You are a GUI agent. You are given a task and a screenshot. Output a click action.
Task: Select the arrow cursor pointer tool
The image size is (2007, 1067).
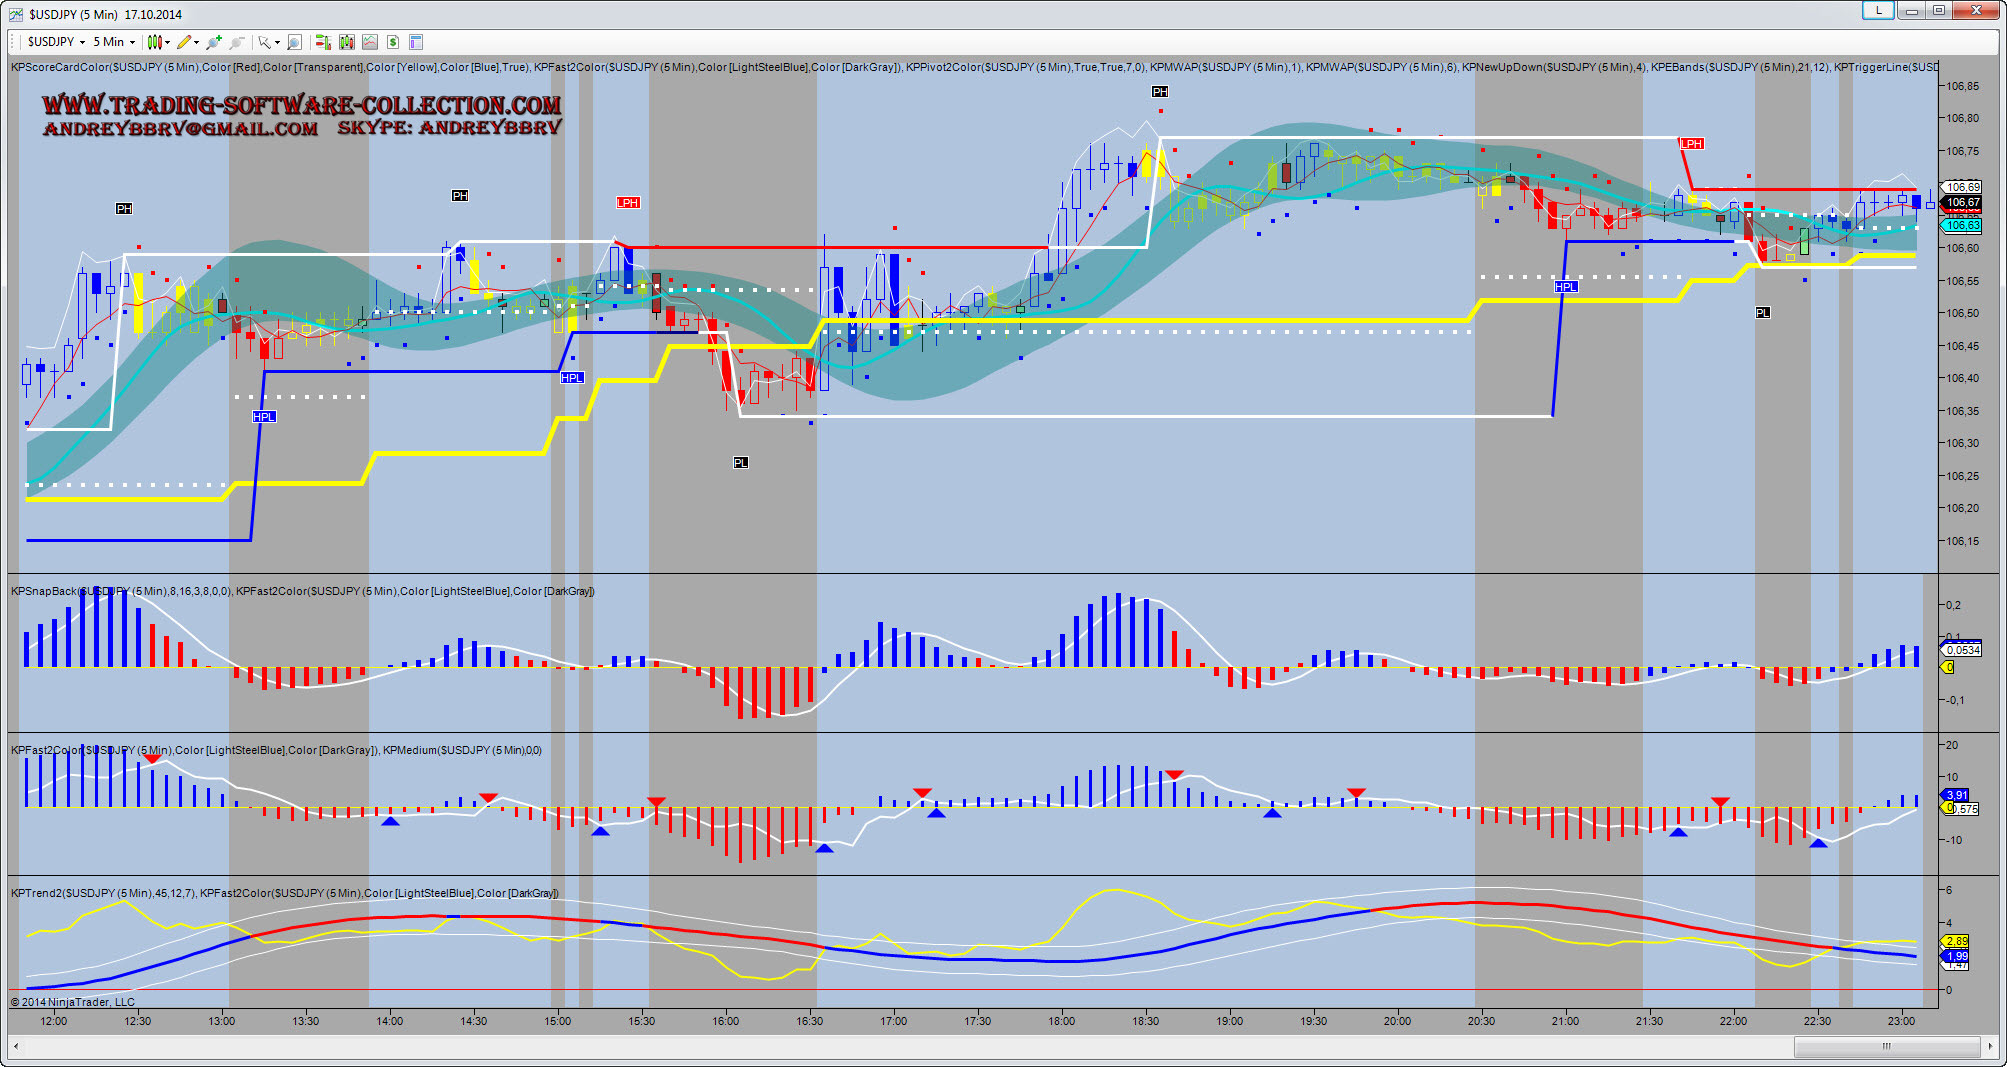[266, 42]
